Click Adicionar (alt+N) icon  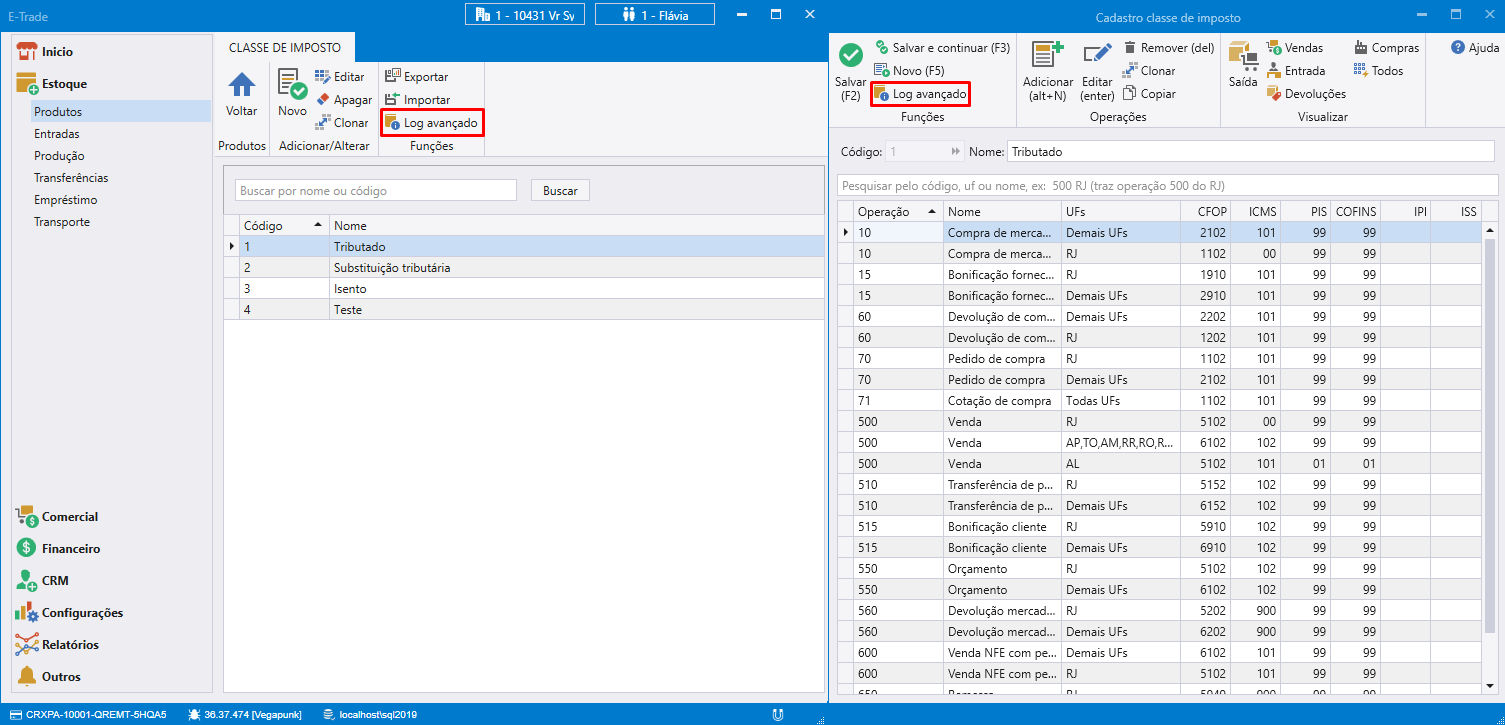click(x=1047, y=58)
